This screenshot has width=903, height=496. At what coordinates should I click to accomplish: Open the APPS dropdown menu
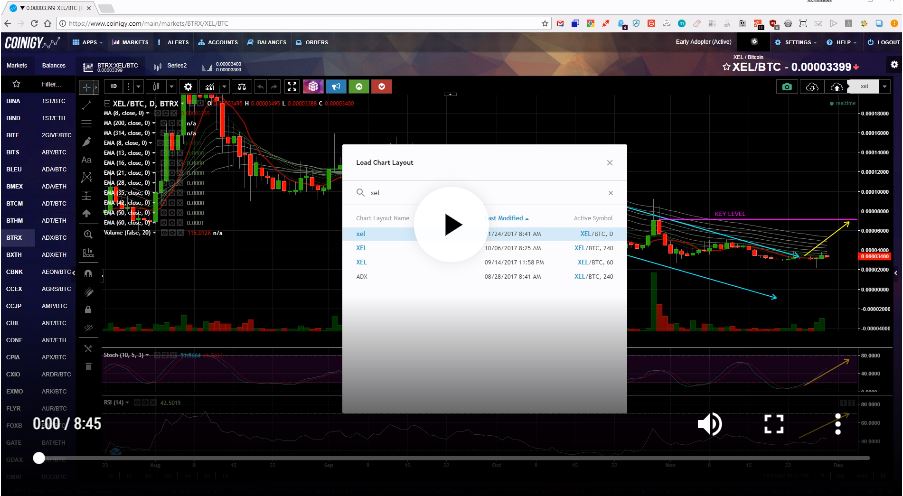tap(88, 42)
